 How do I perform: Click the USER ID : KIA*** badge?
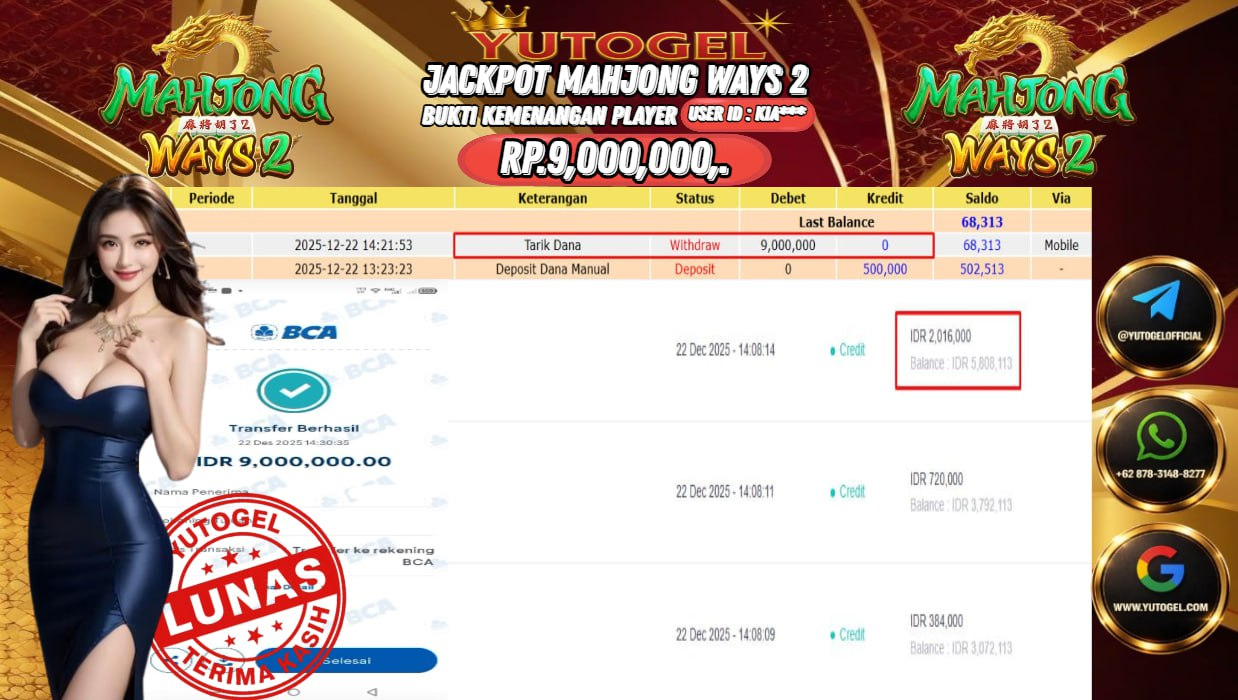pos(747,114)
